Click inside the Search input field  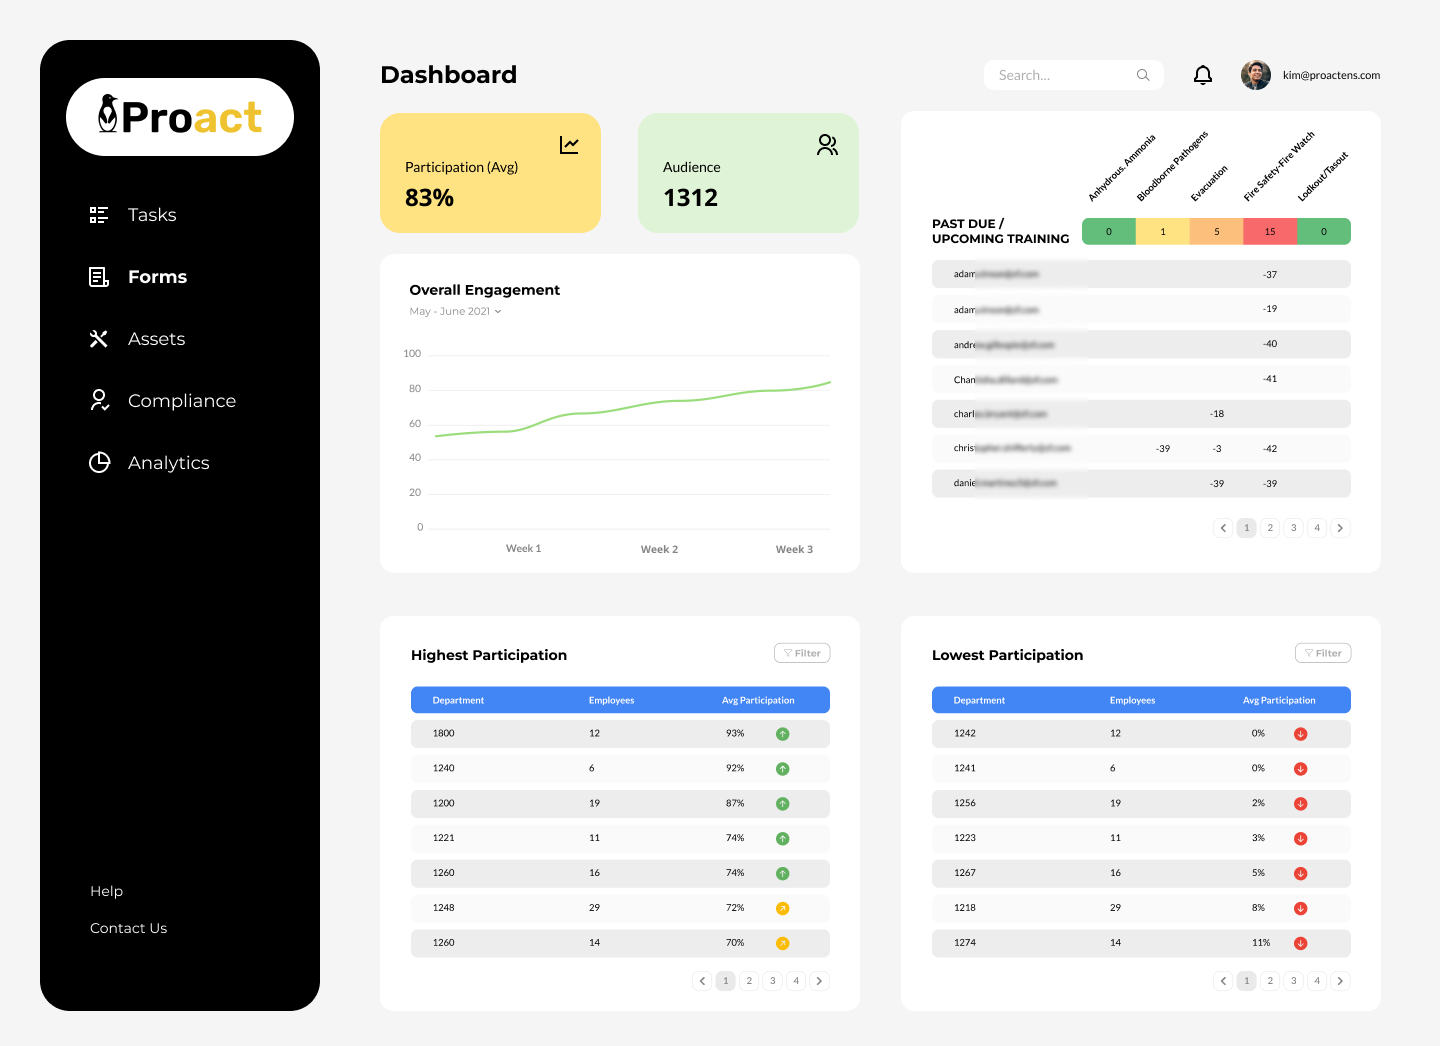click(1060, 74)
